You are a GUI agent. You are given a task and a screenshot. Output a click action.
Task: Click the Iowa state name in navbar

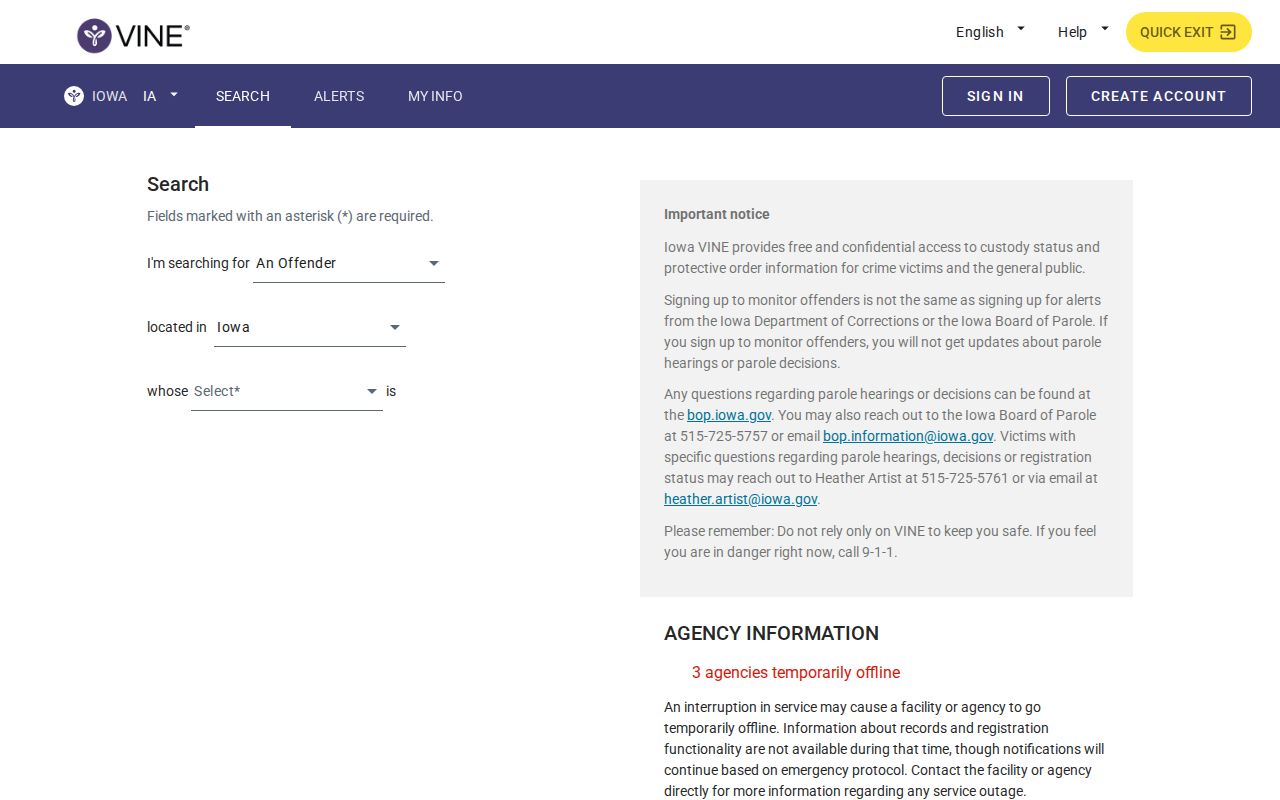pyautogui.click(x=109, y=96)
